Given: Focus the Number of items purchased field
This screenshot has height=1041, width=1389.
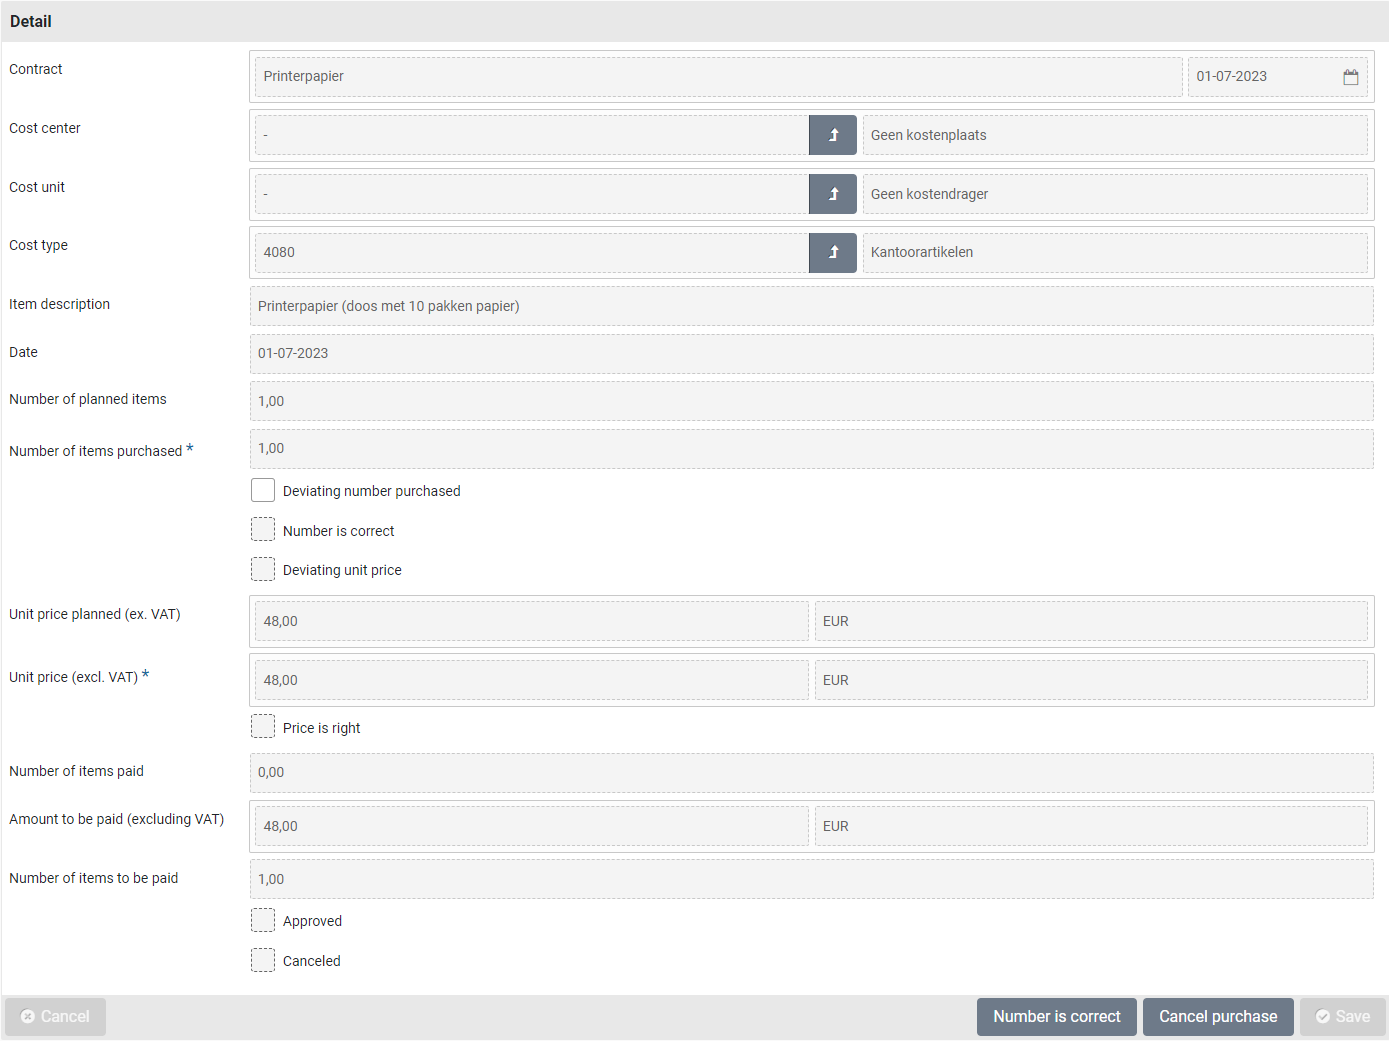Looking at the screenshot, I should (810, 449).
